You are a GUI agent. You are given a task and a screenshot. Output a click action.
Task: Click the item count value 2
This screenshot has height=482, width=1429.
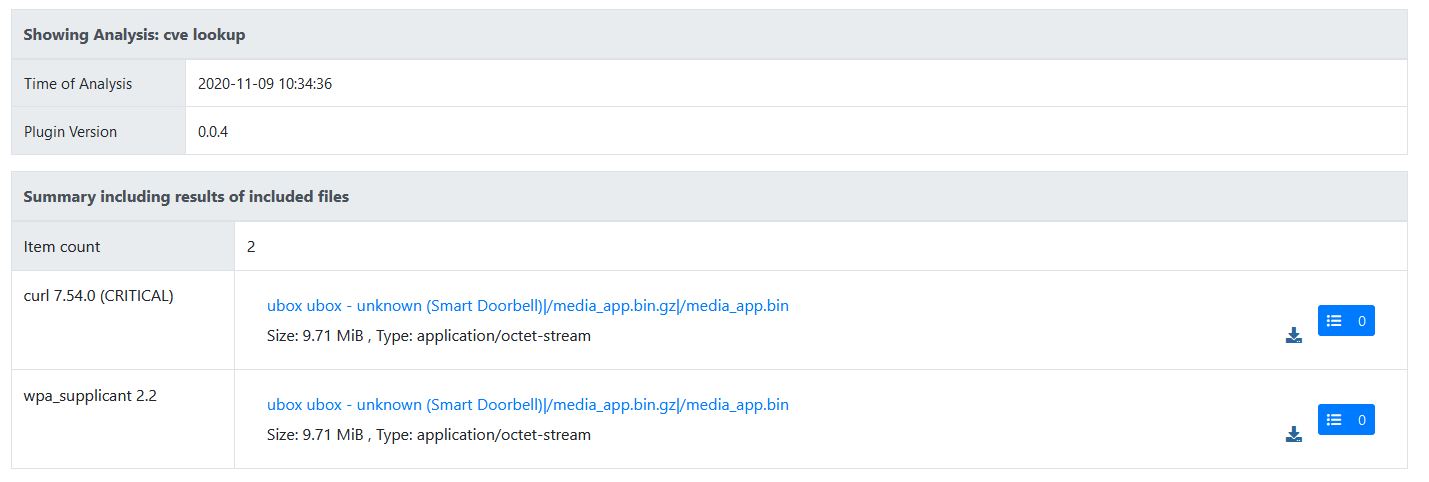coord(251,246)
